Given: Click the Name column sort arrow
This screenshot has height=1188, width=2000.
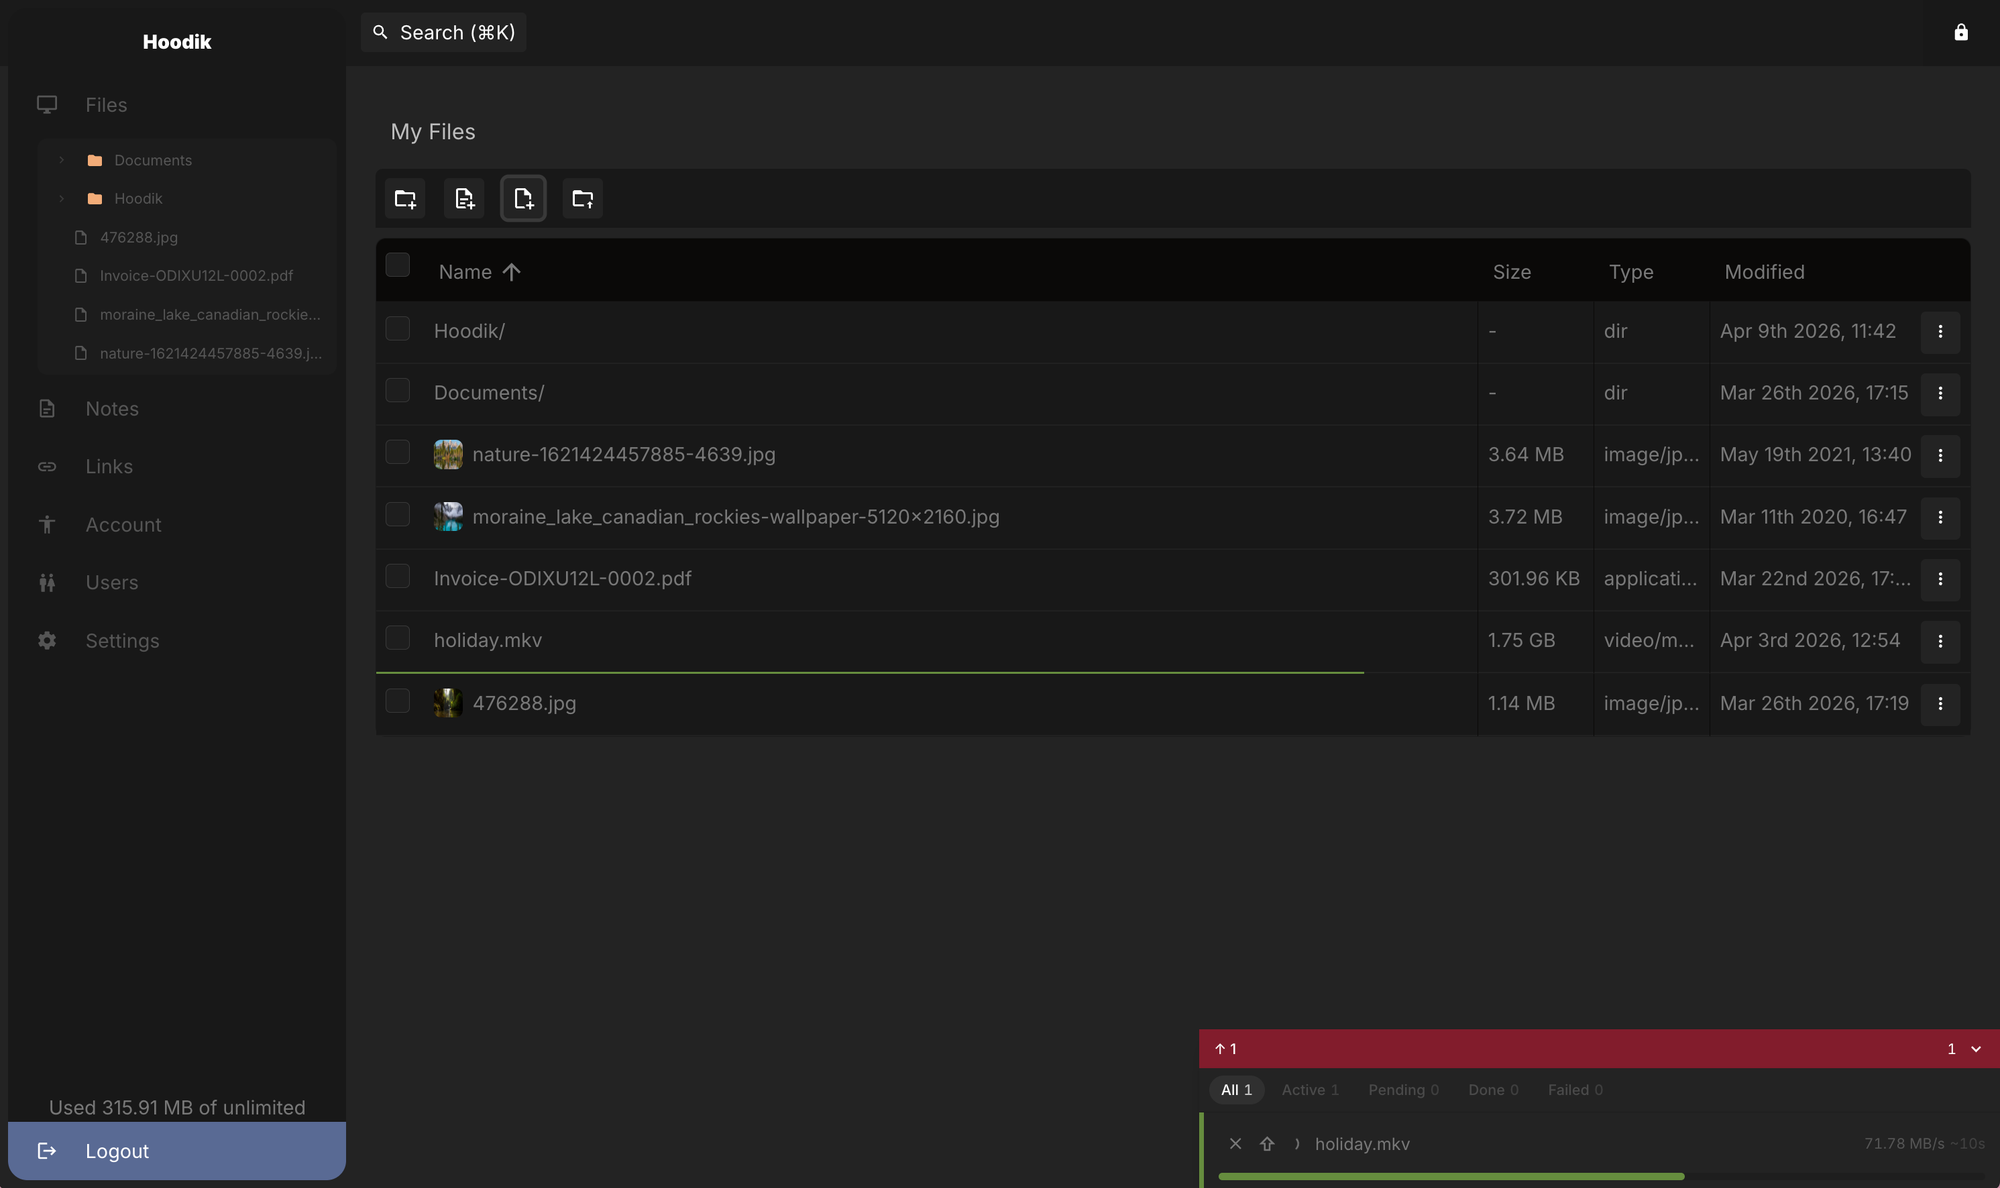Looking at the screenshot, I should coord(512,272).
